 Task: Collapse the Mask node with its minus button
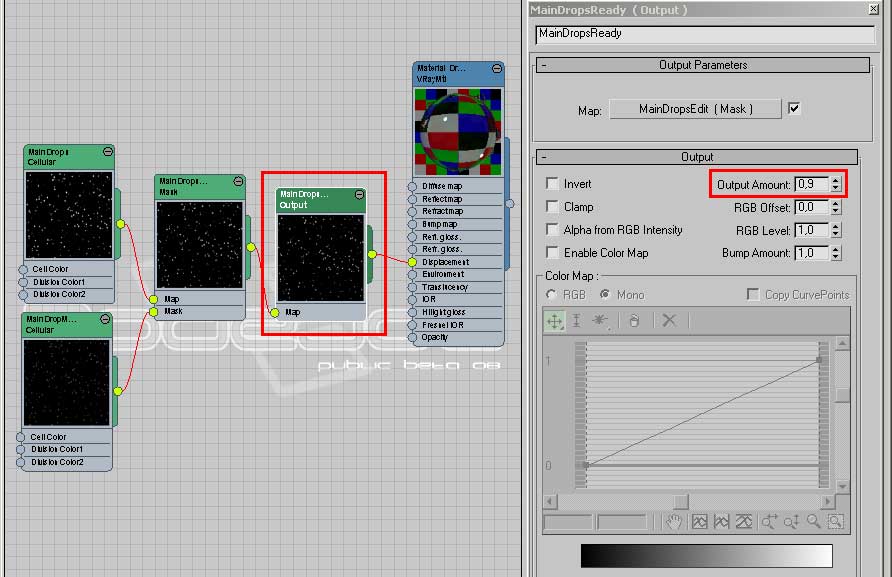(238, 181)
